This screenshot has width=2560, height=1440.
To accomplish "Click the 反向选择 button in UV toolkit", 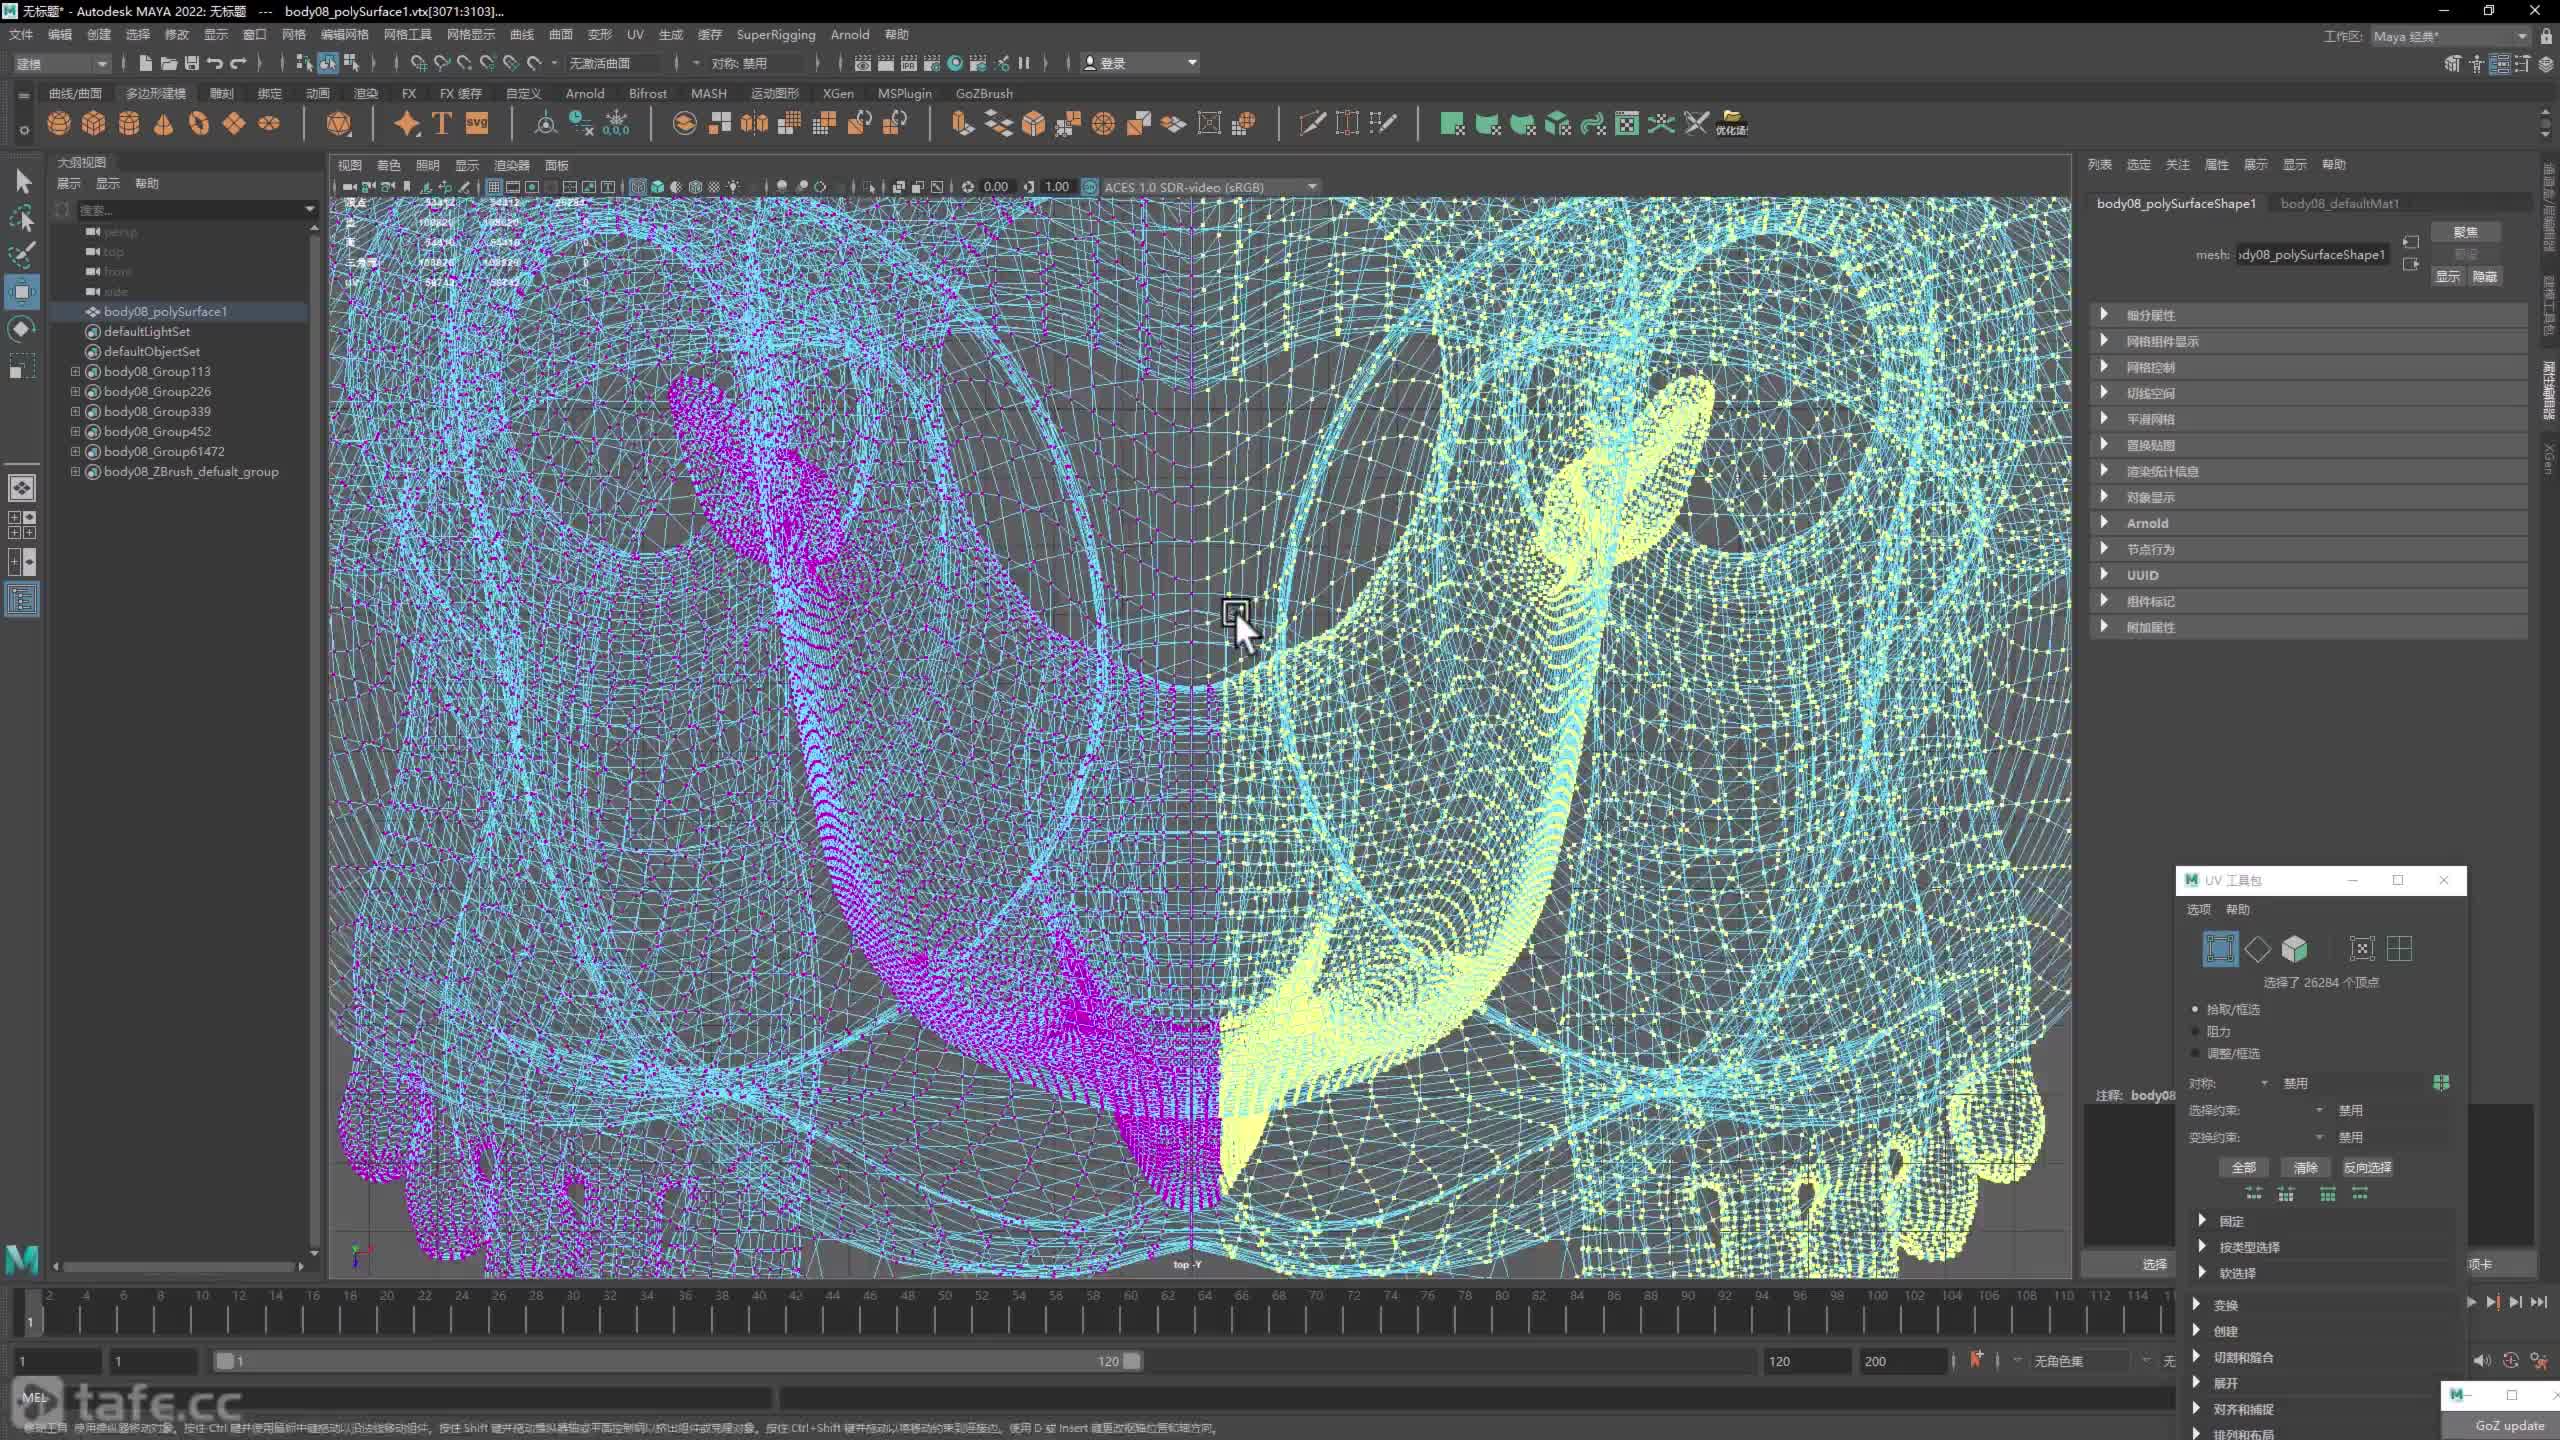I will click(2367, 1168).
